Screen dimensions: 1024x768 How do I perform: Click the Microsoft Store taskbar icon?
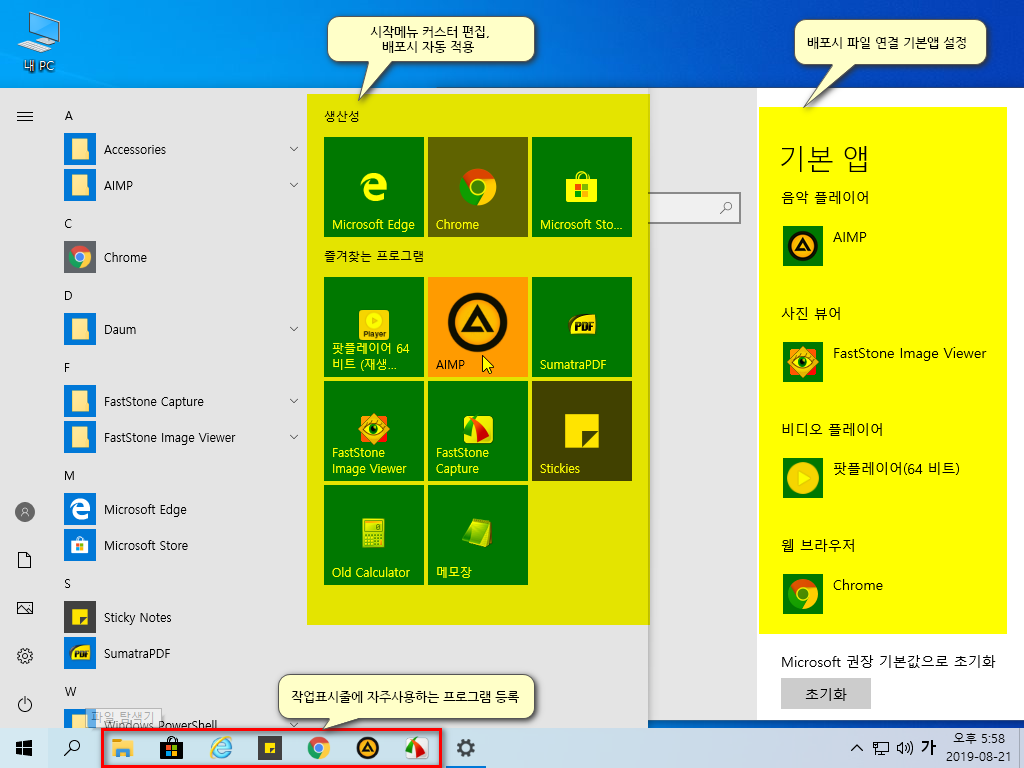172,748
